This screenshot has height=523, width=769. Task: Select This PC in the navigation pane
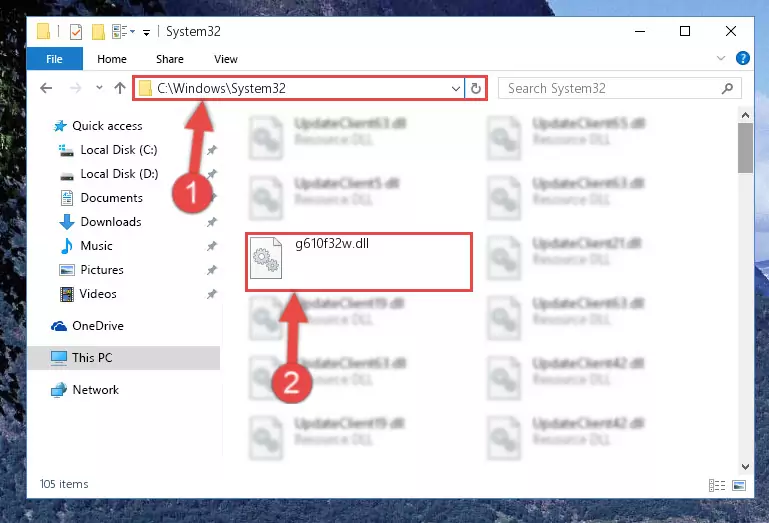pyautogui.click(x=124, y=358)
